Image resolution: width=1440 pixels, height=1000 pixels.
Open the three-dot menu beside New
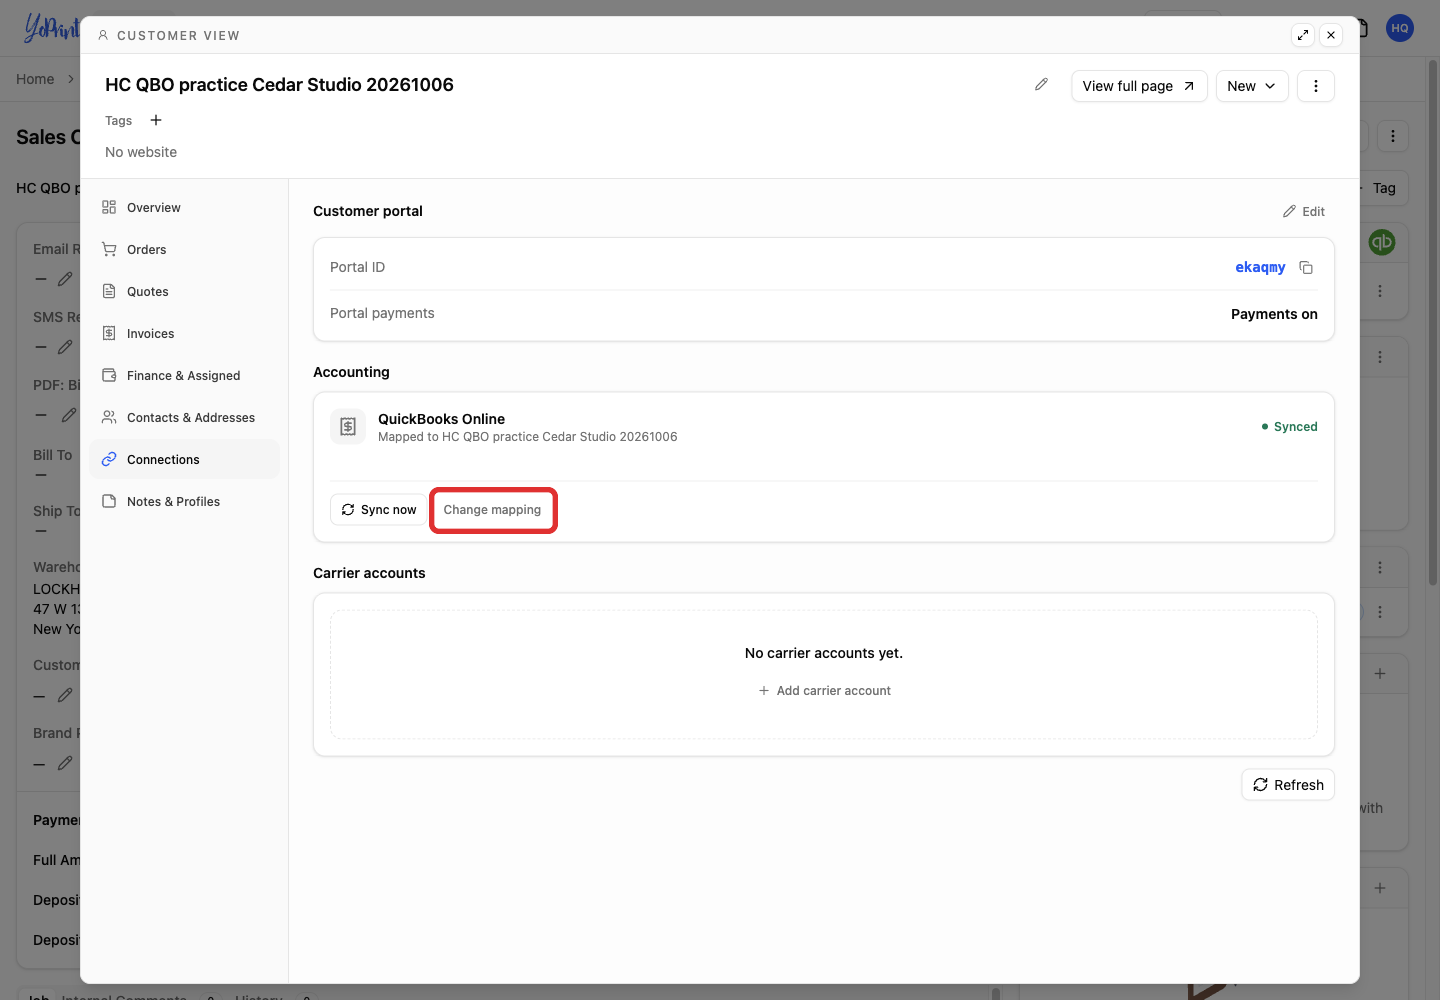click(x=1316, y=86)
